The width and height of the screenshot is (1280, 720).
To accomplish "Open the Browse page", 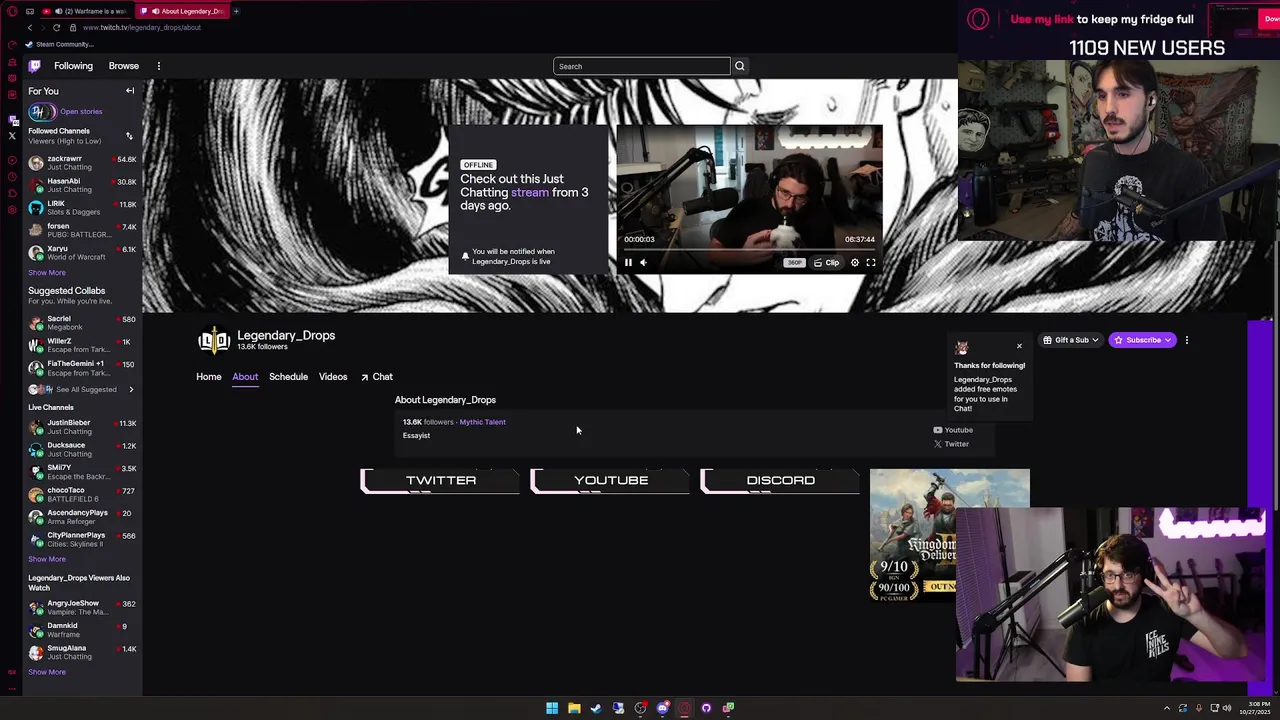I will (x=124, y=66).
